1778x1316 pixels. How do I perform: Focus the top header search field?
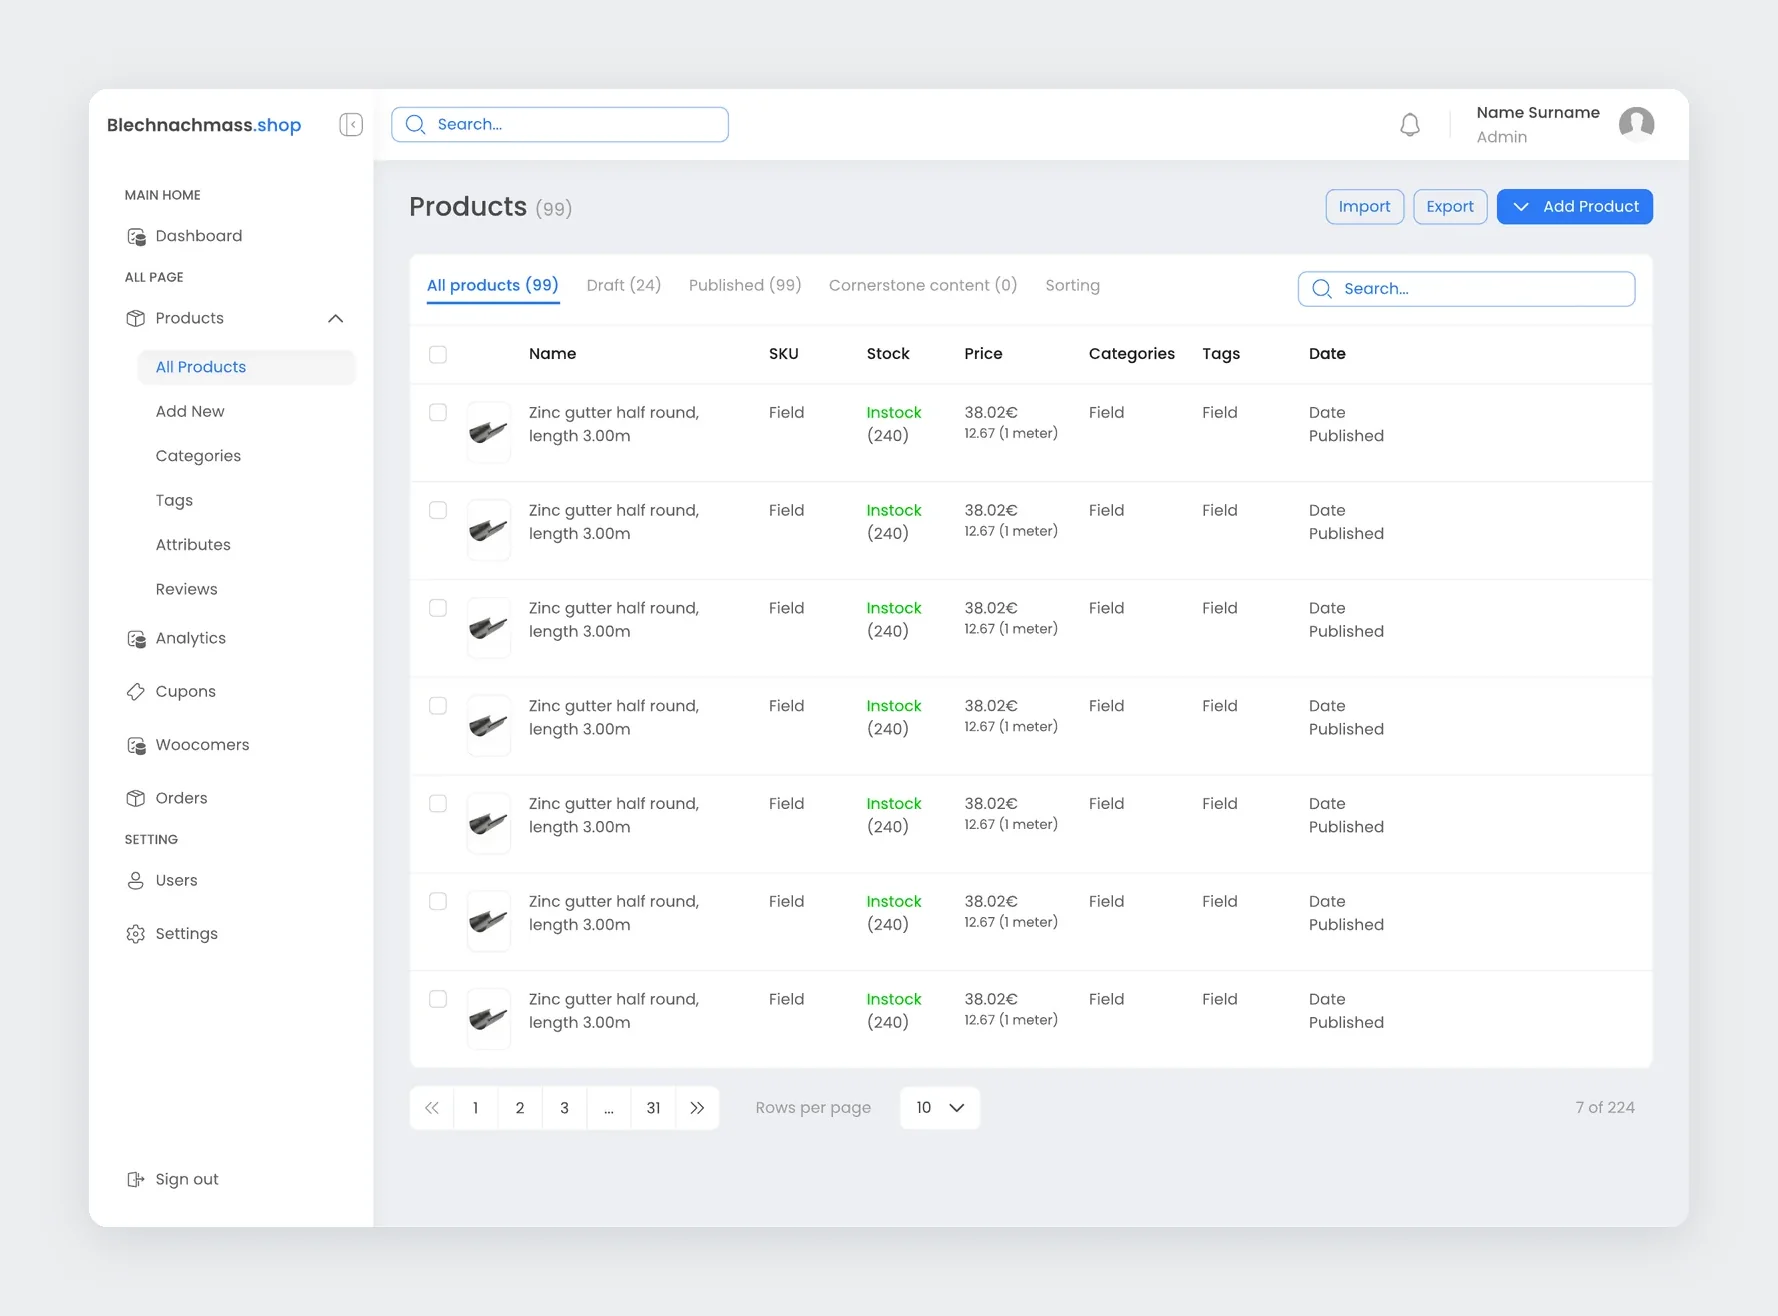(x=560, y=124)
